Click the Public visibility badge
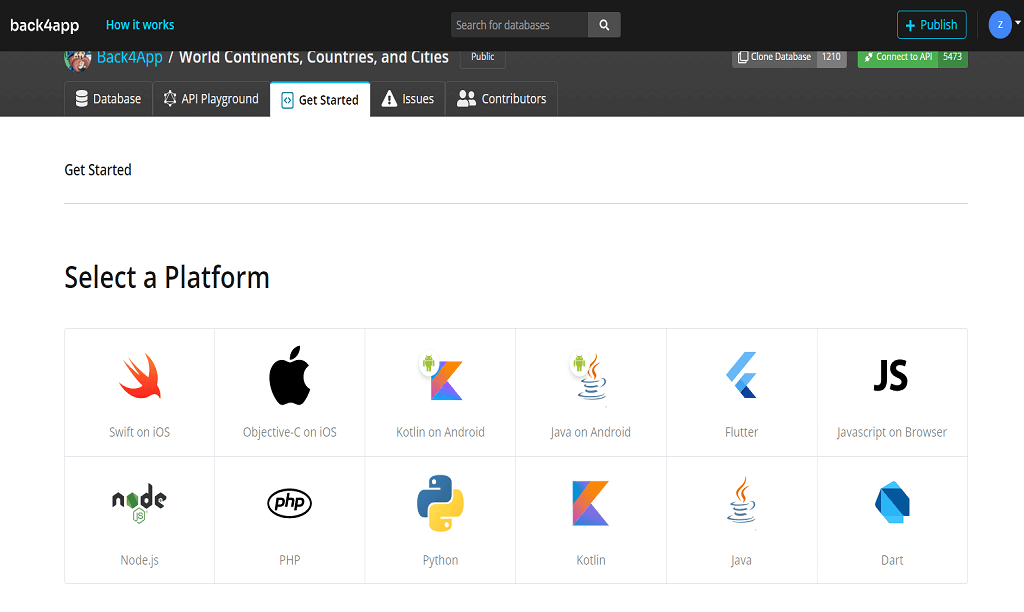1024x612 pixels. 483,57
